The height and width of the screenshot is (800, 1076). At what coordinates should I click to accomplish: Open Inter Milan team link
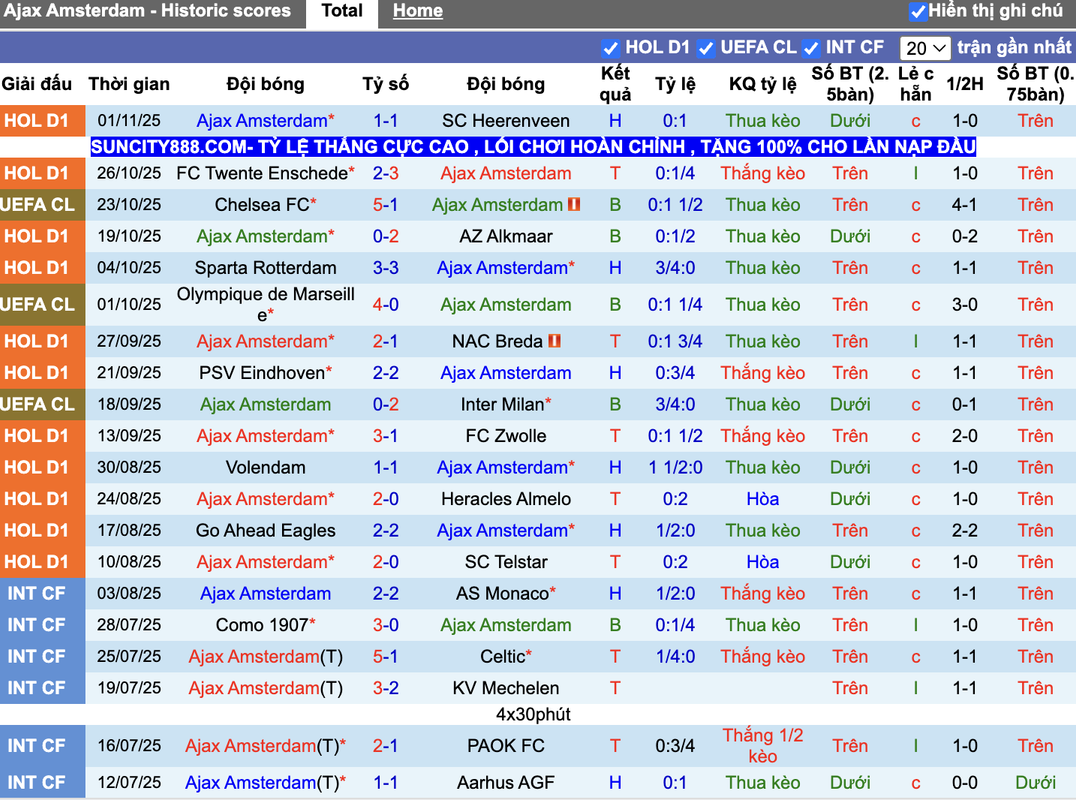pos(502,404)
